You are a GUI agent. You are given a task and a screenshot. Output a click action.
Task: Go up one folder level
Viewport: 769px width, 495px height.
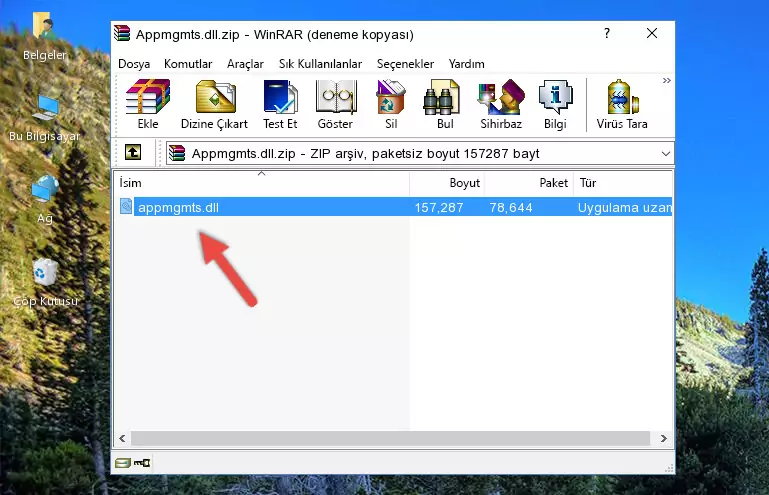point(133,153)
